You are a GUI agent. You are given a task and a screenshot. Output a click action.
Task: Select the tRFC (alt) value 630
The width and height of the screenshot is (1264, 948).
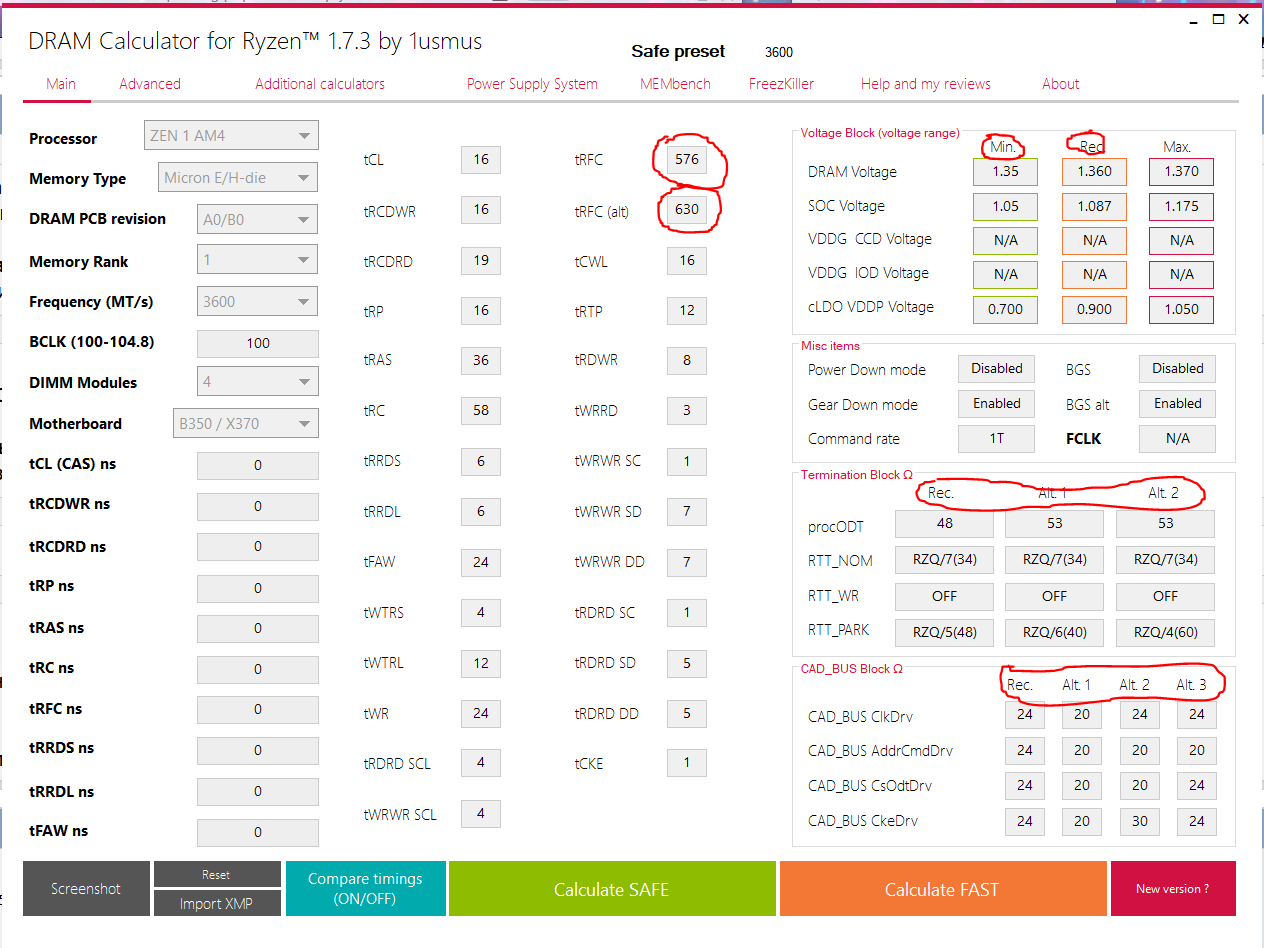click(x=687, y=210)
